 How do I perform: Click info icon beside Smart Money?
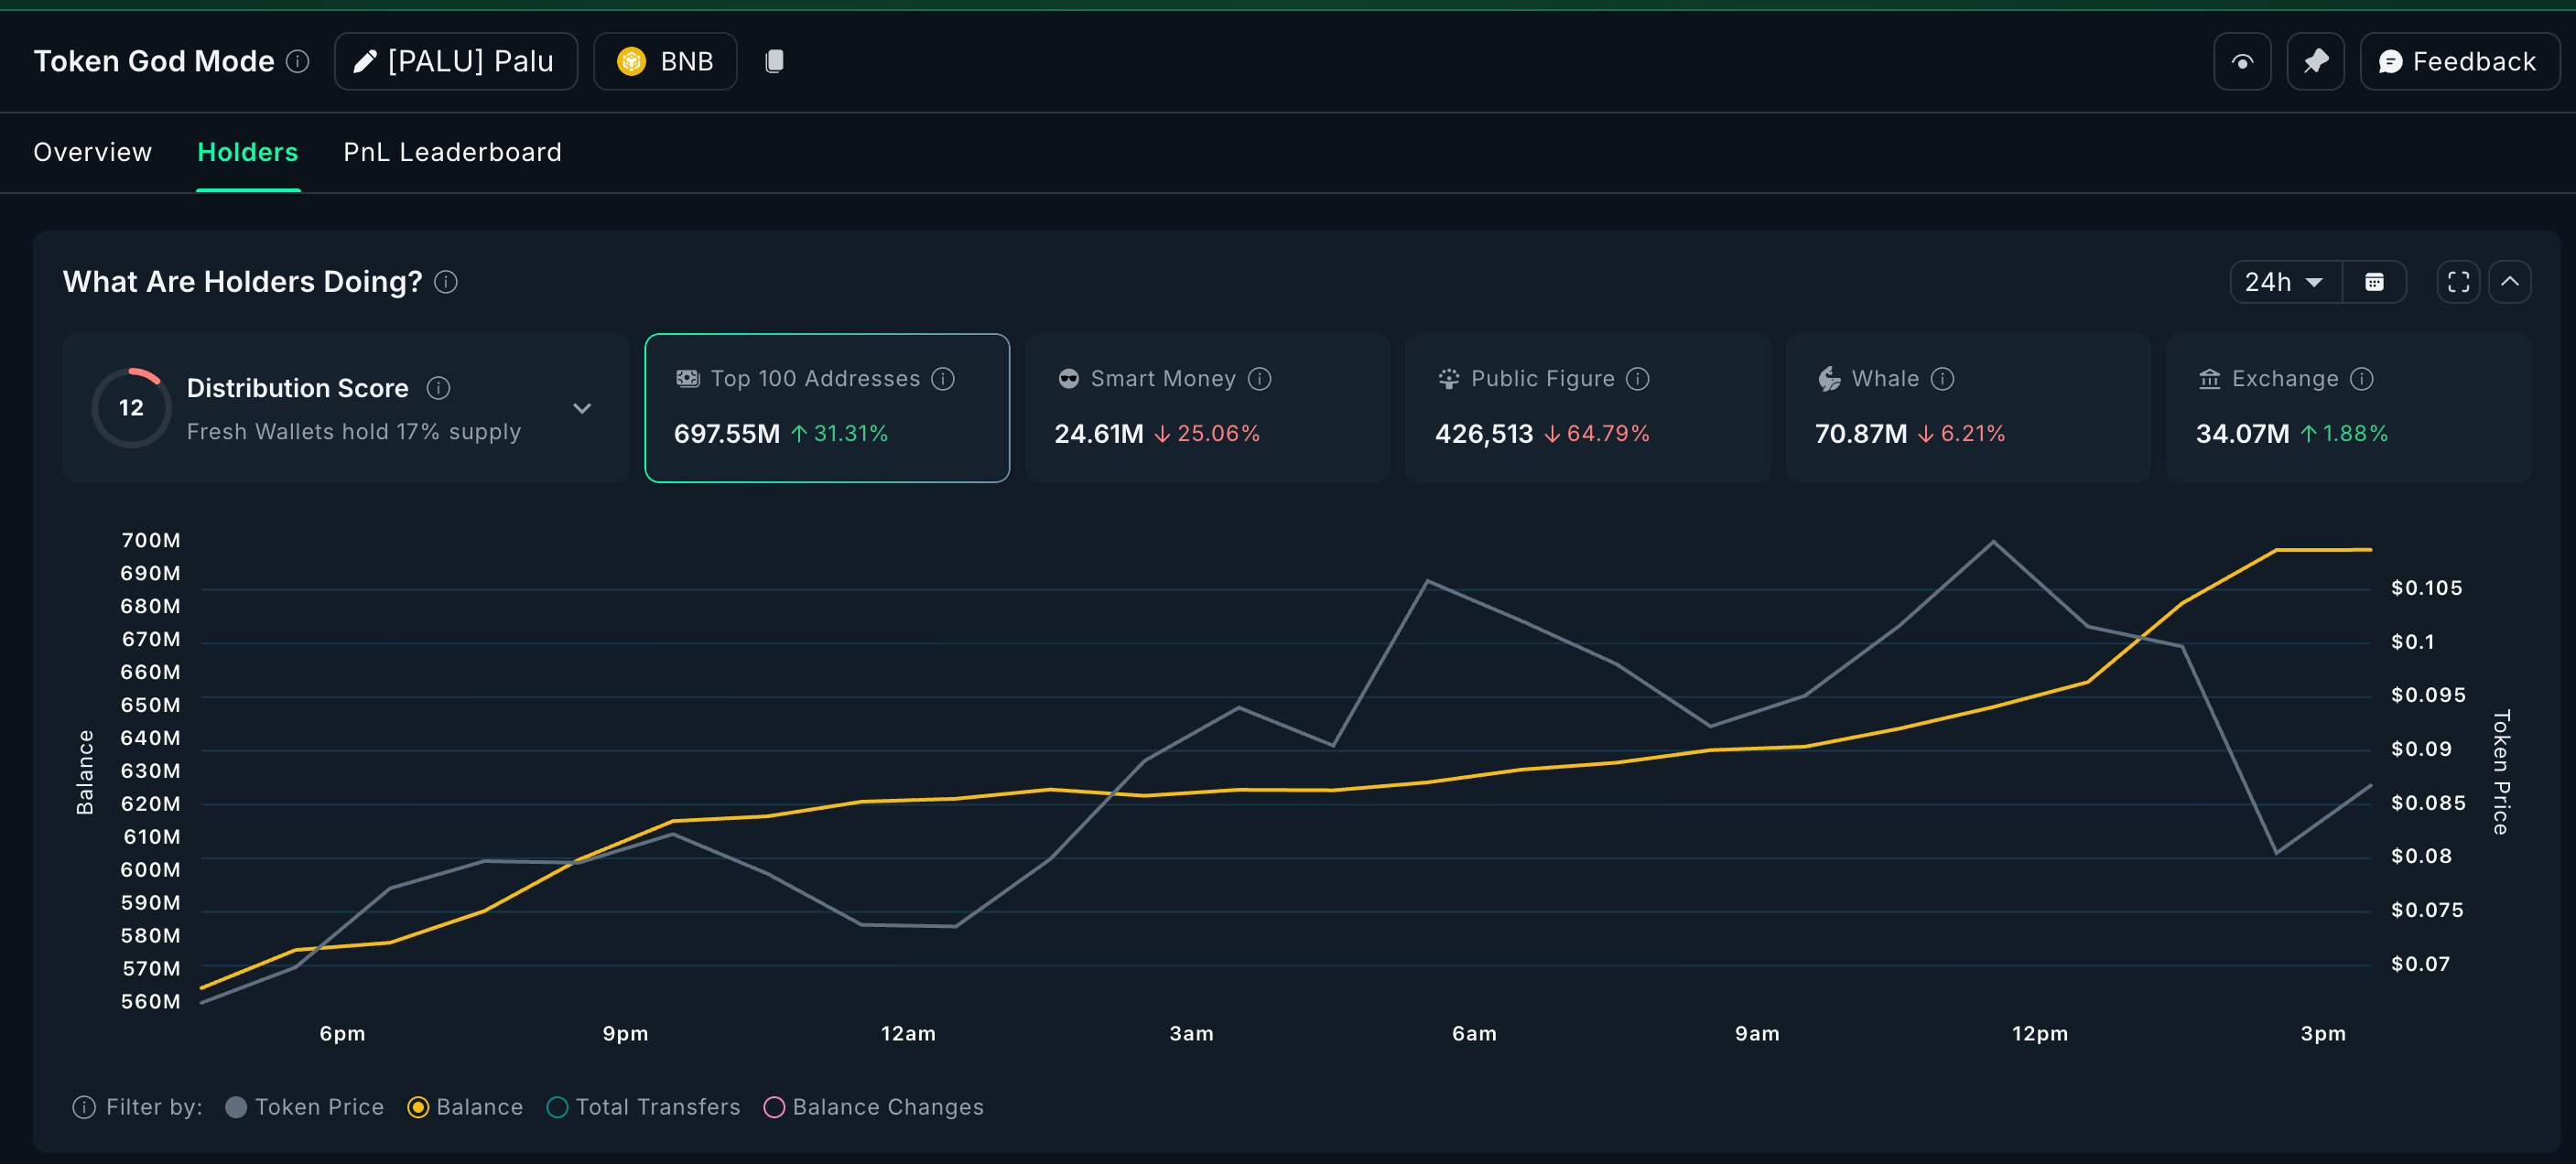1260,379
